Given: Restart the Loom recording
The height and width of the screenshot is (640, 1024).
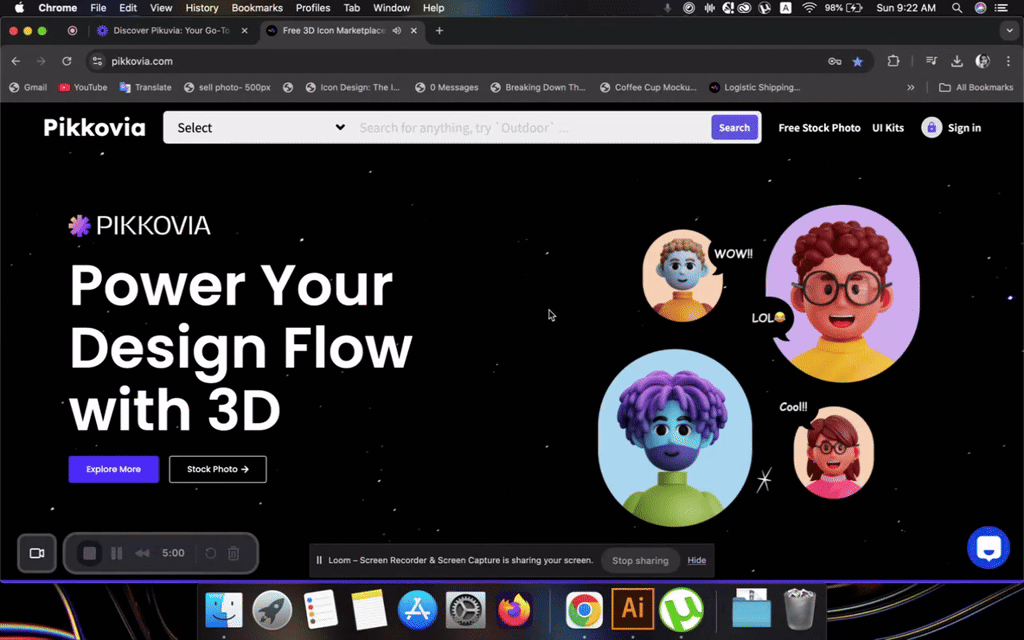Looking at the screenshot, I should point(210,553).
